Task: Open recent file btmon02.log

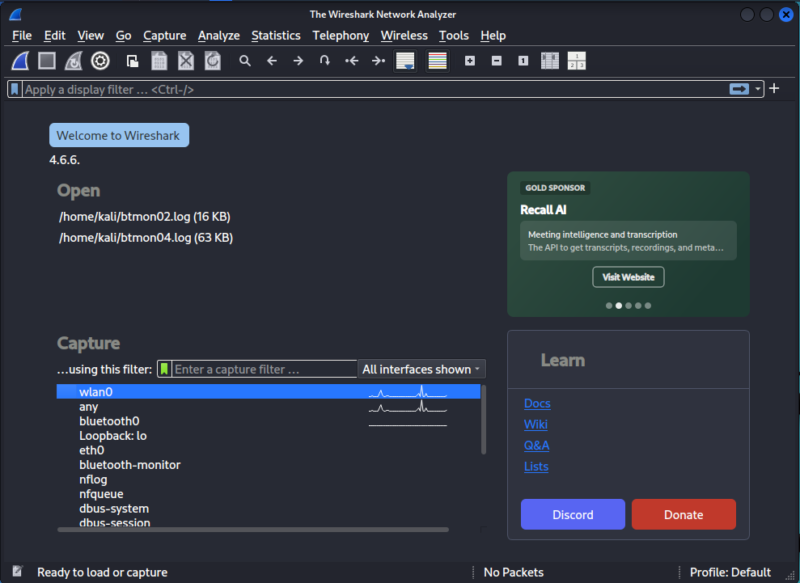Action: click(x=144, y=217)
